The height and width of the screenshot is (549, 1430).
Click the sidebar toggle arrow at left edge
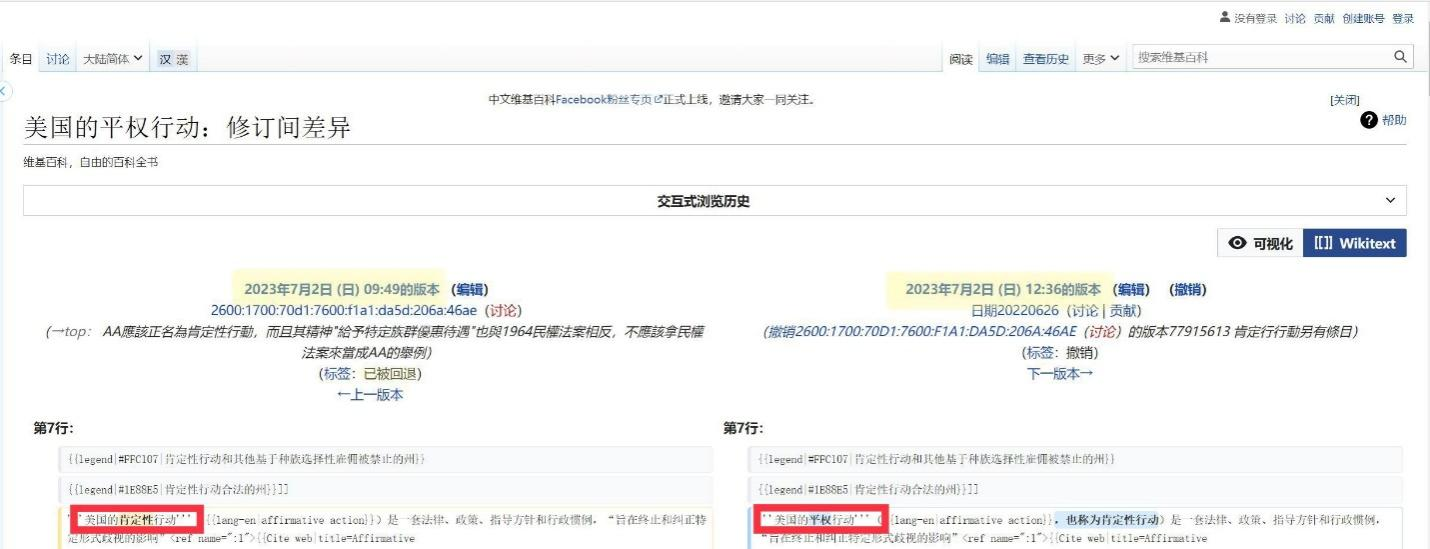(x=4, y=91)
